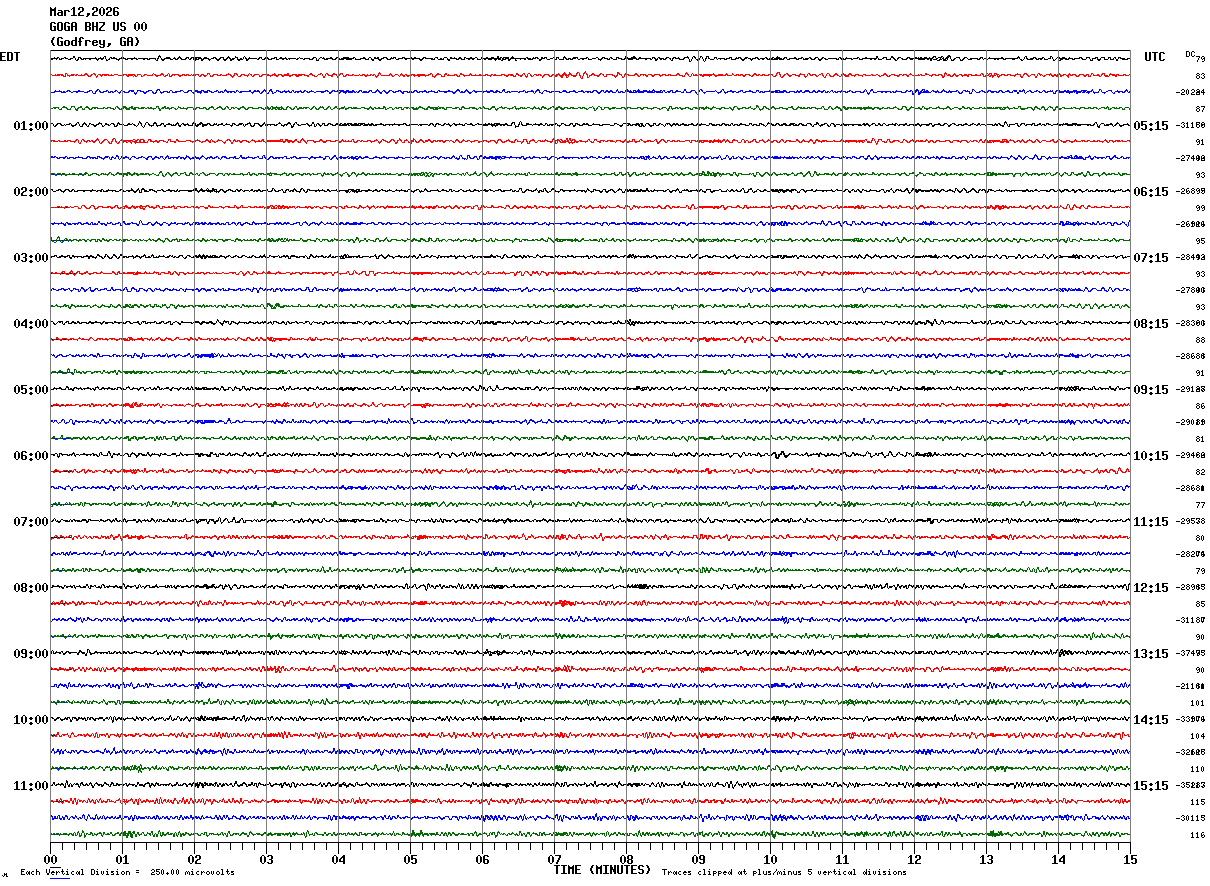
Task: Click minute 05 on the time axis
Action: point(410,859)
